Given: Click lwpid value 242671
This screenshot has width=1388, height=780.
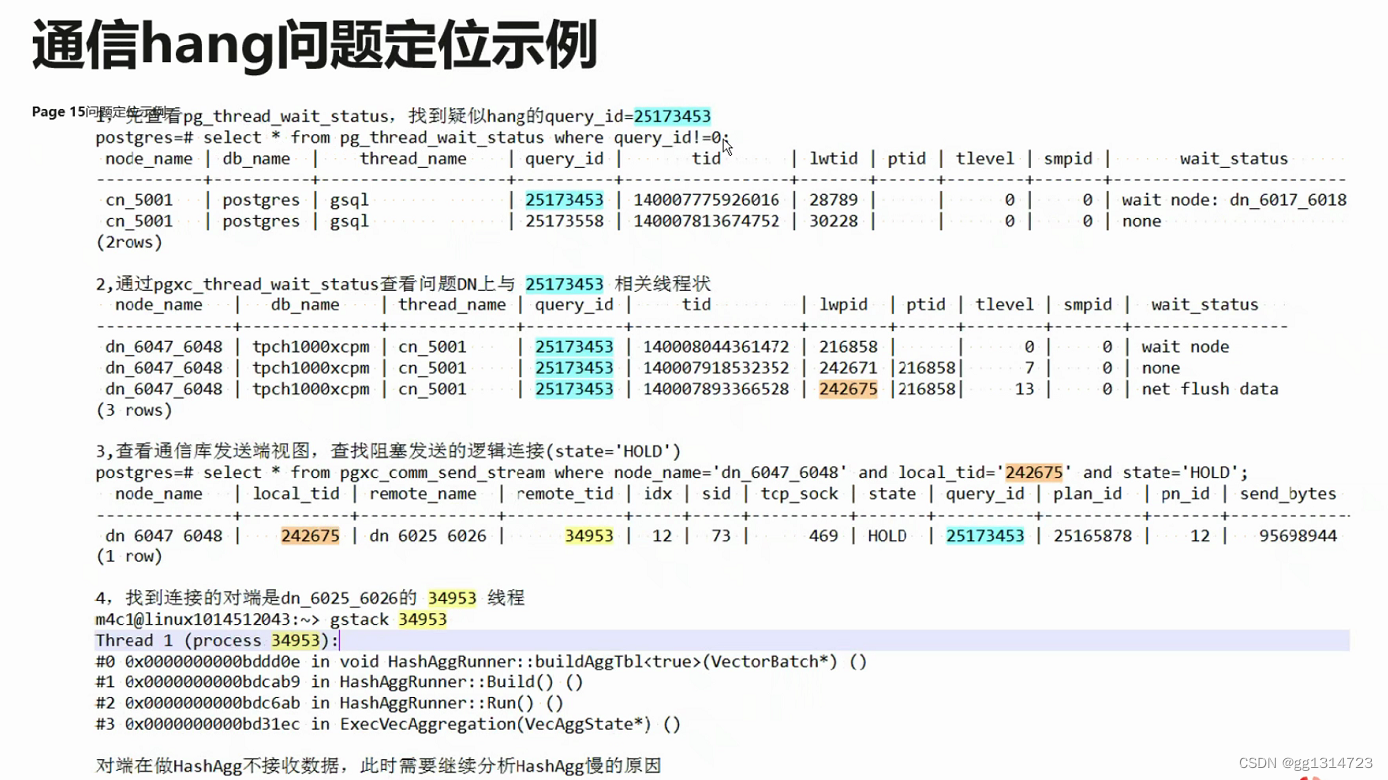Looking at the screenshot, I should pyautogui.click(x=848, y=368).
